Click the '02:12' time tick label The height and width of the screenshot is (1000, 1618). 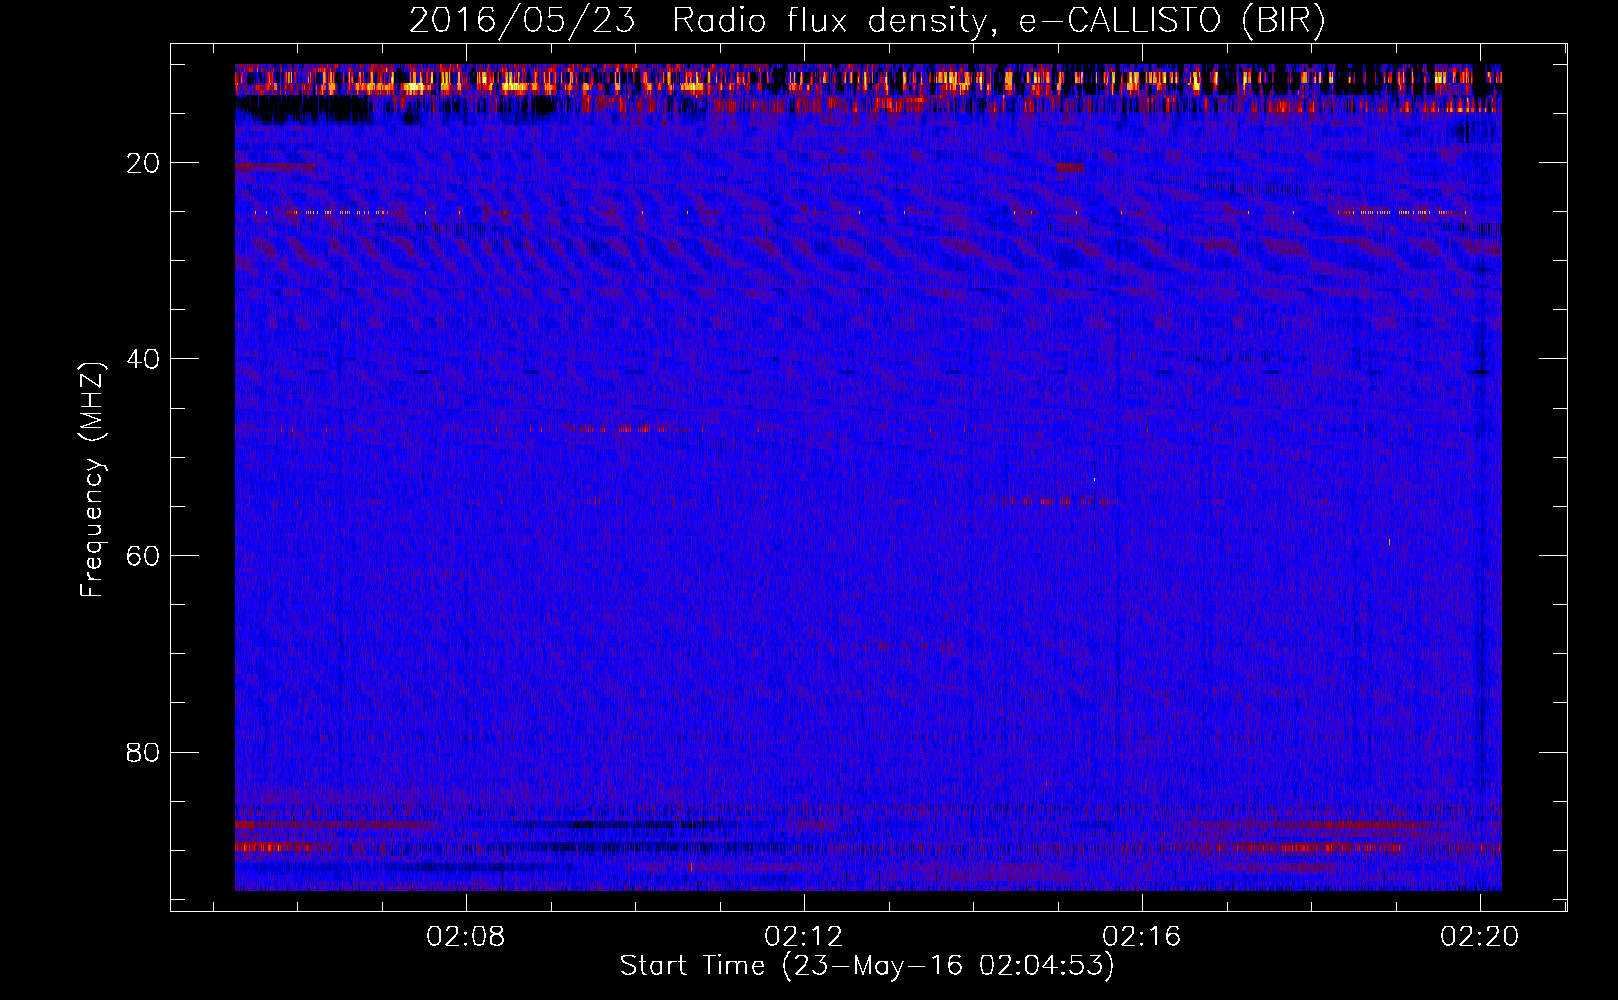pyautogui.click(x=804, y=937)
